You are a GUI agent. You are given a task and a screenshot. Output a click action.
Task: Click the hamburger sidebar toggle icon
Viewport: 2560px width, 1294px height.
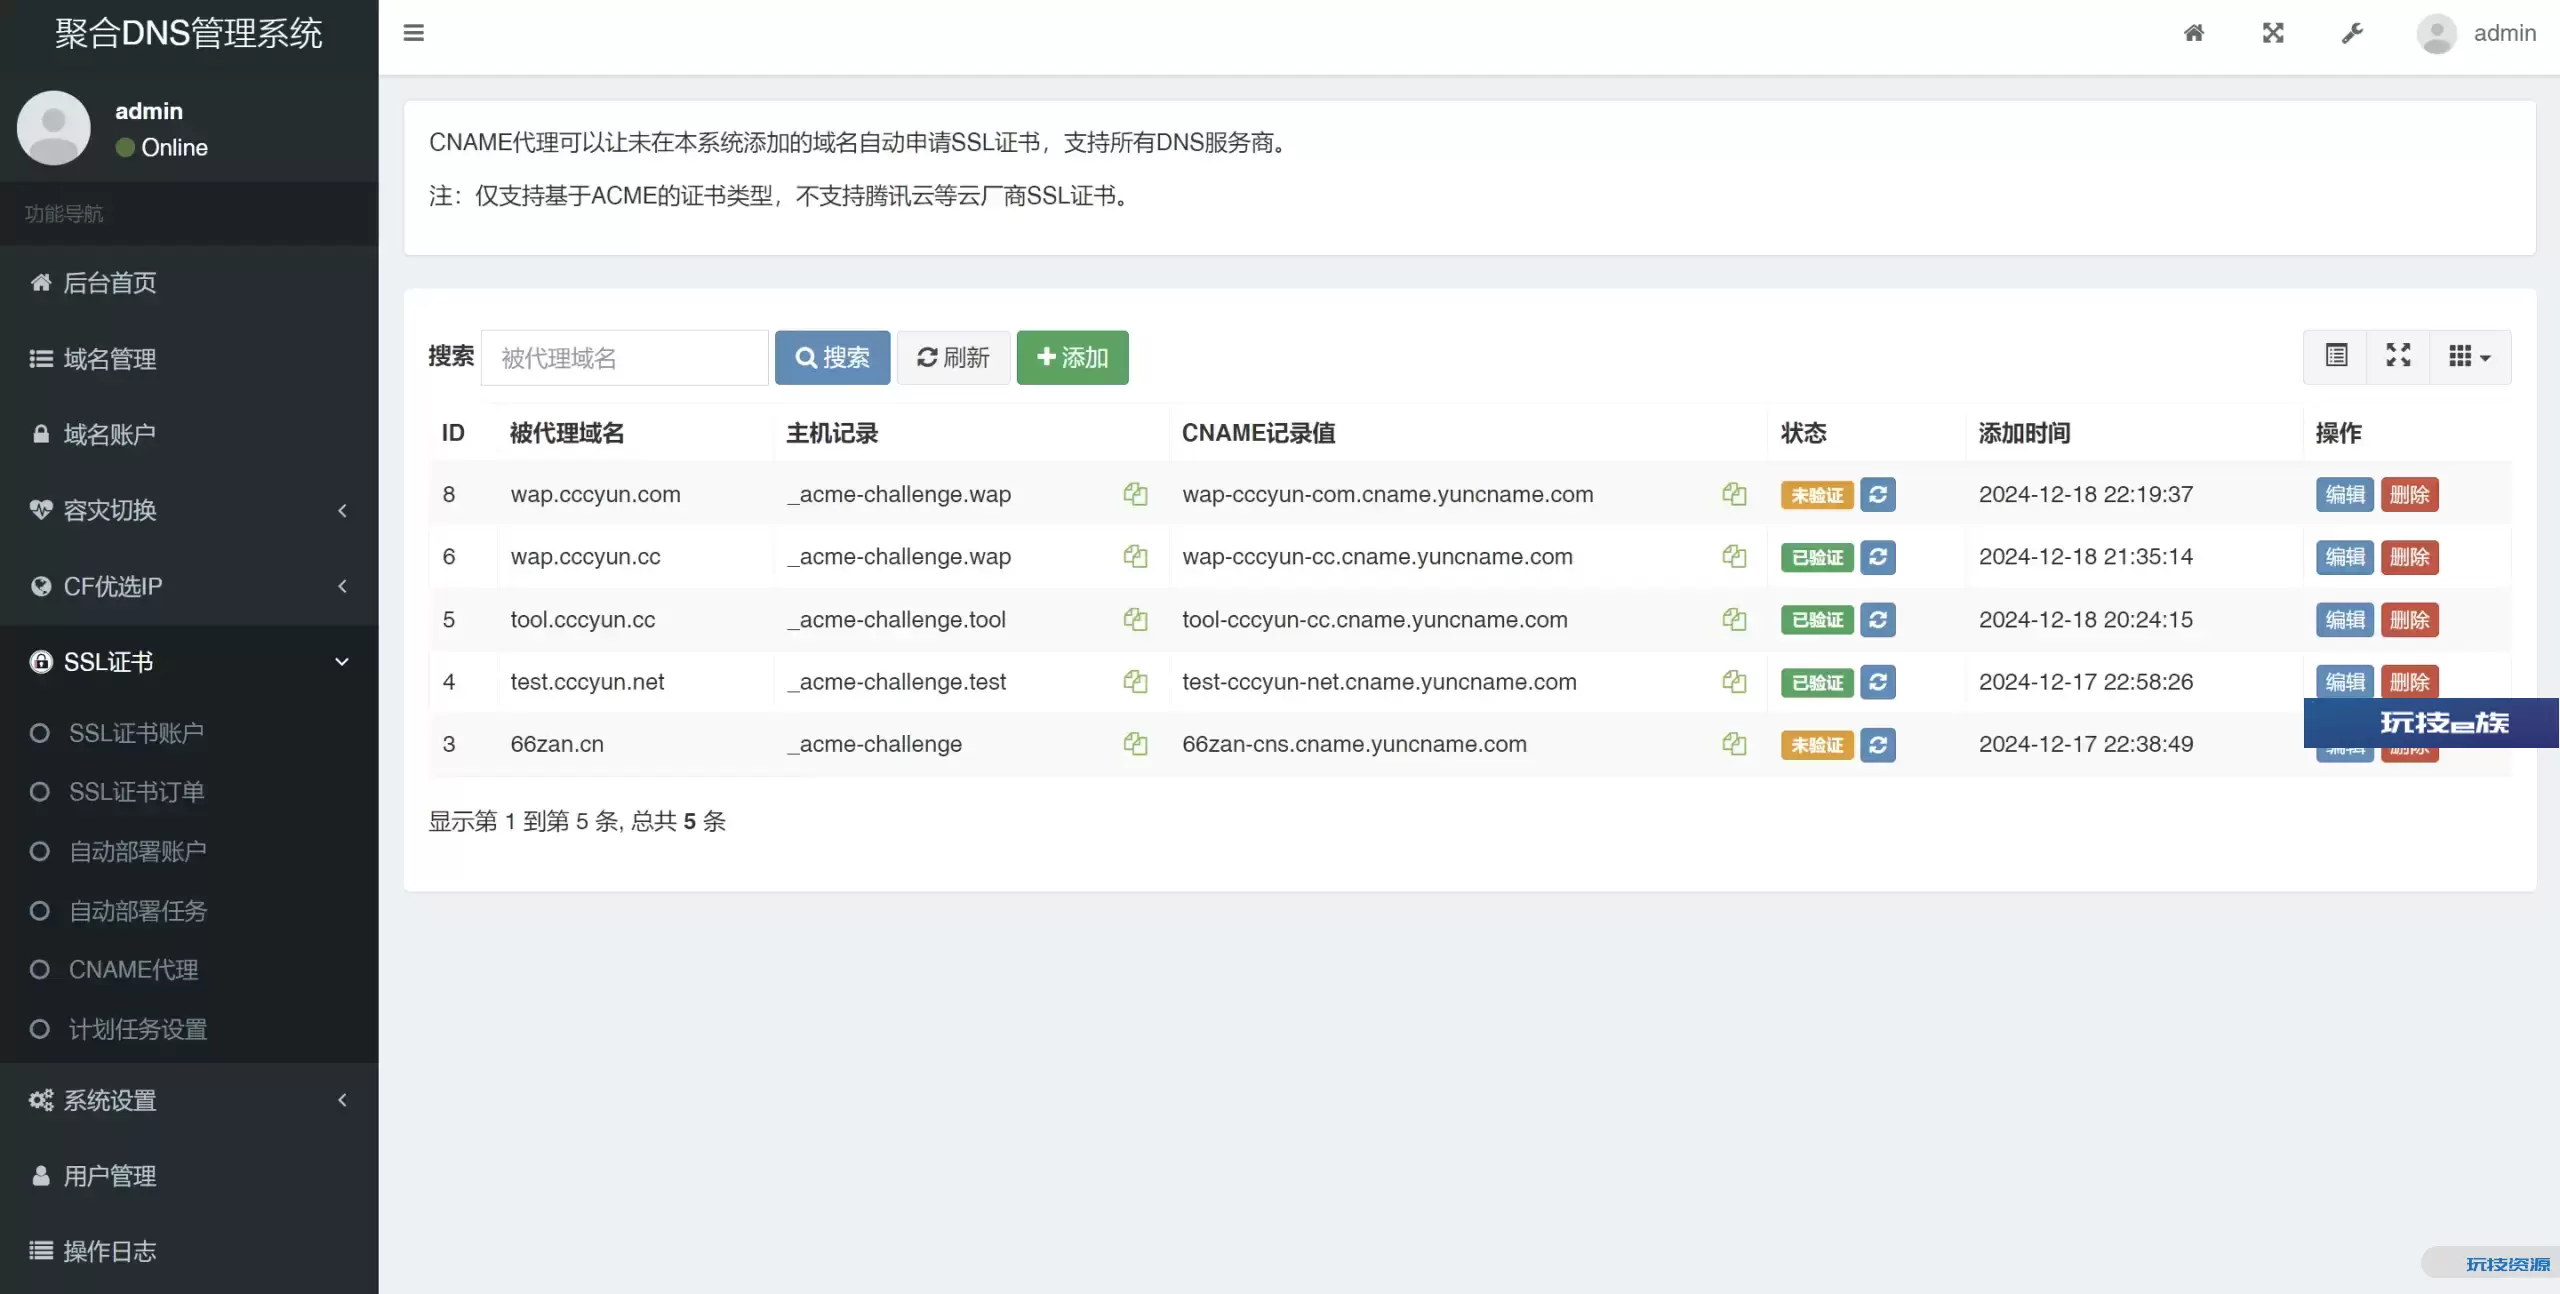click(x=413, y=33)
